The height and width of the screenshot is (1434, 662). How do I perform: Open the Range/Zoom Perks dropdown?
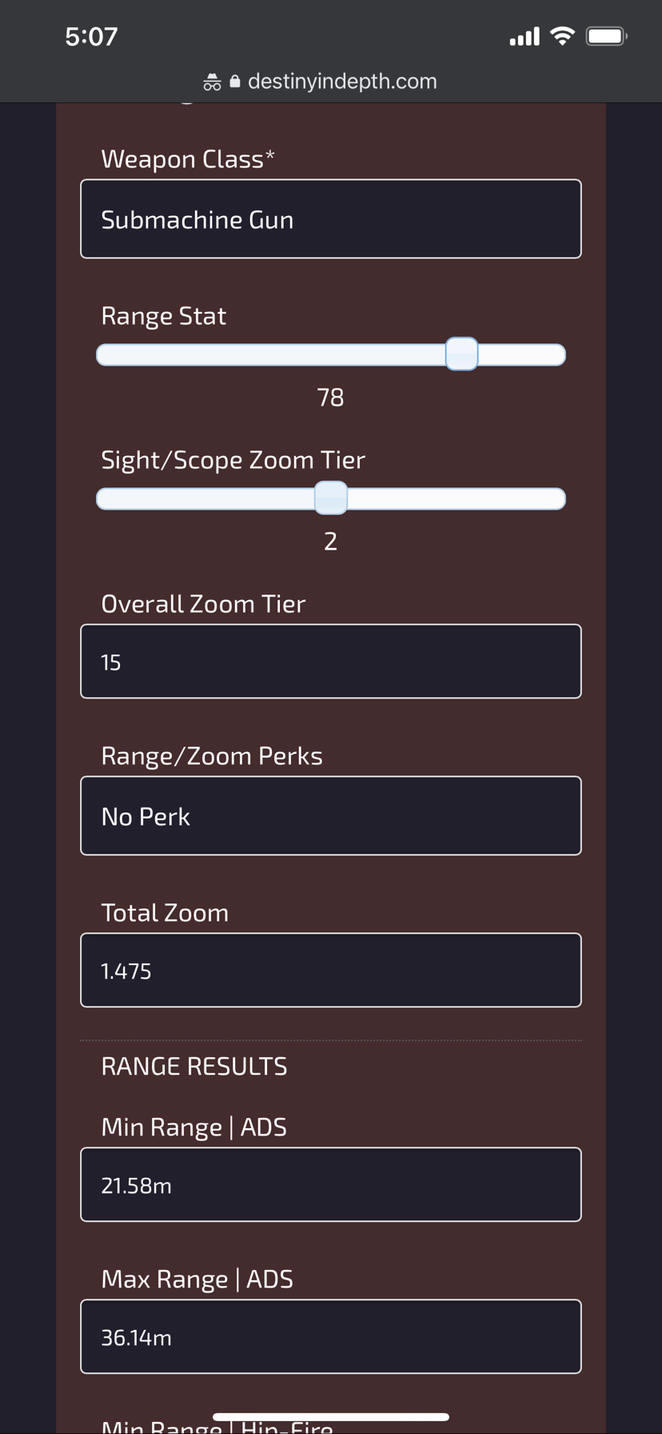[x=330, y=816]
